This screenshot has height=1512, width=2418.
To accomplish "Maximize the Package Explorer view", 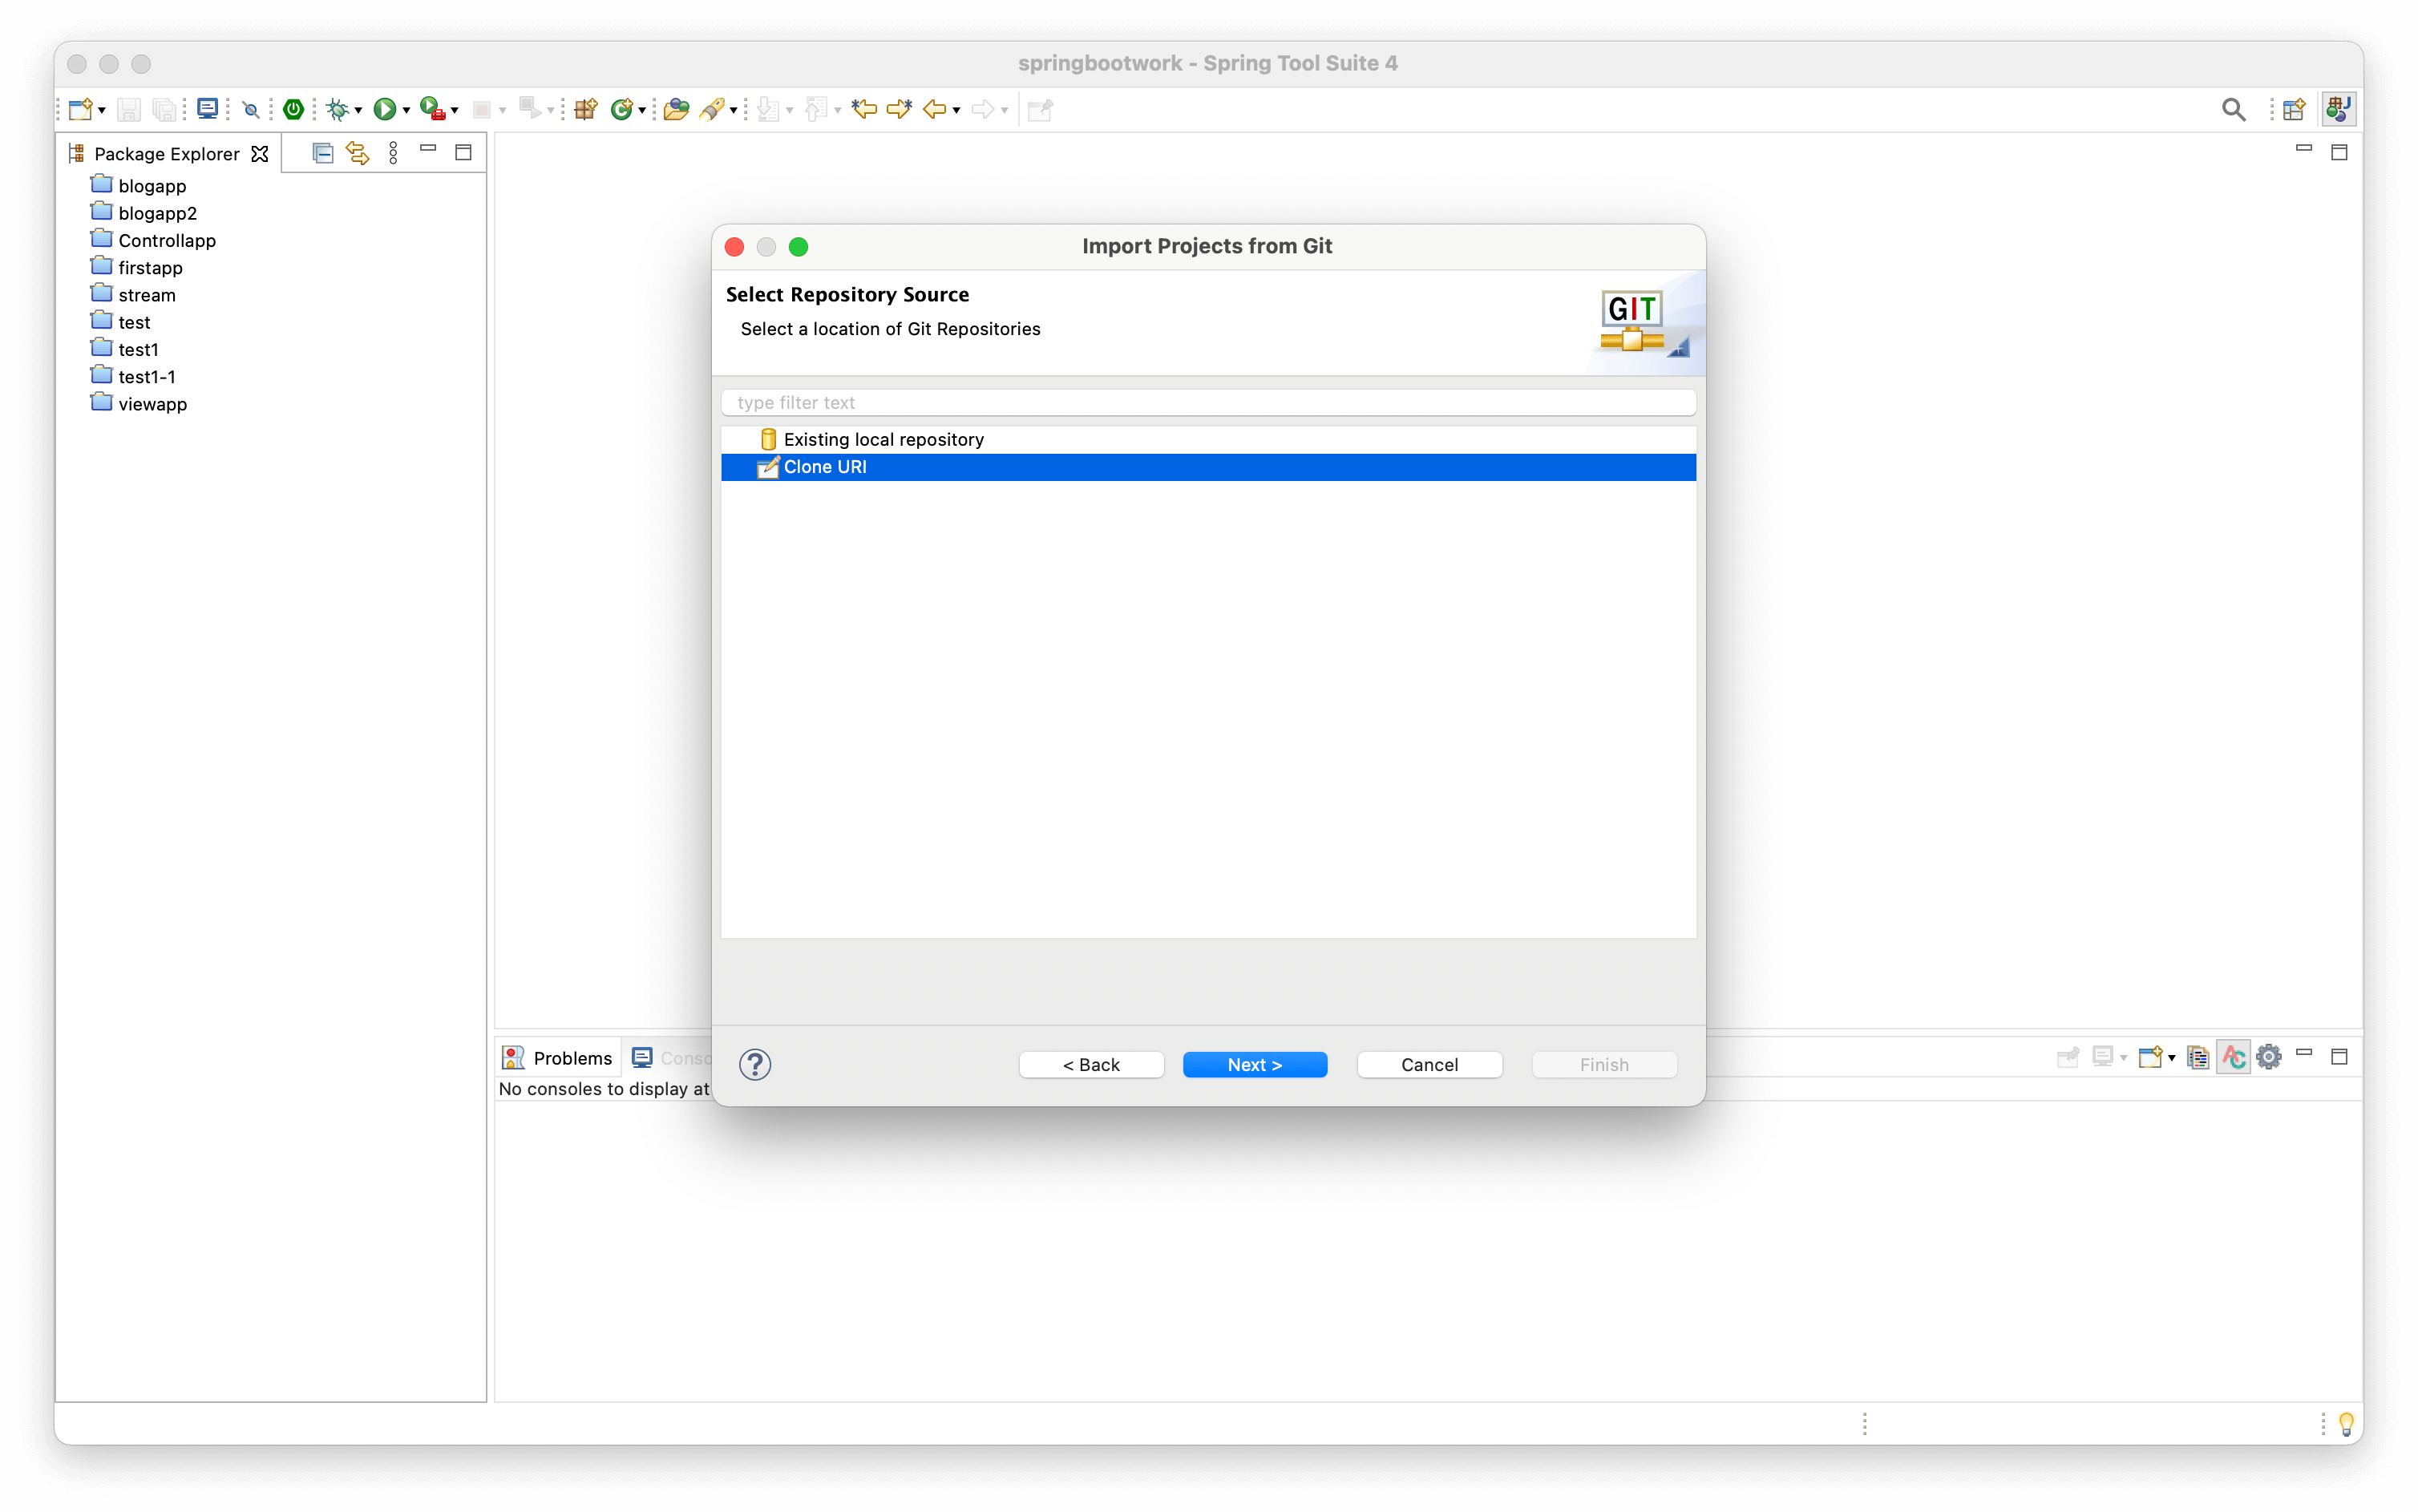I will pyautogui.click(x=463, y=153).
